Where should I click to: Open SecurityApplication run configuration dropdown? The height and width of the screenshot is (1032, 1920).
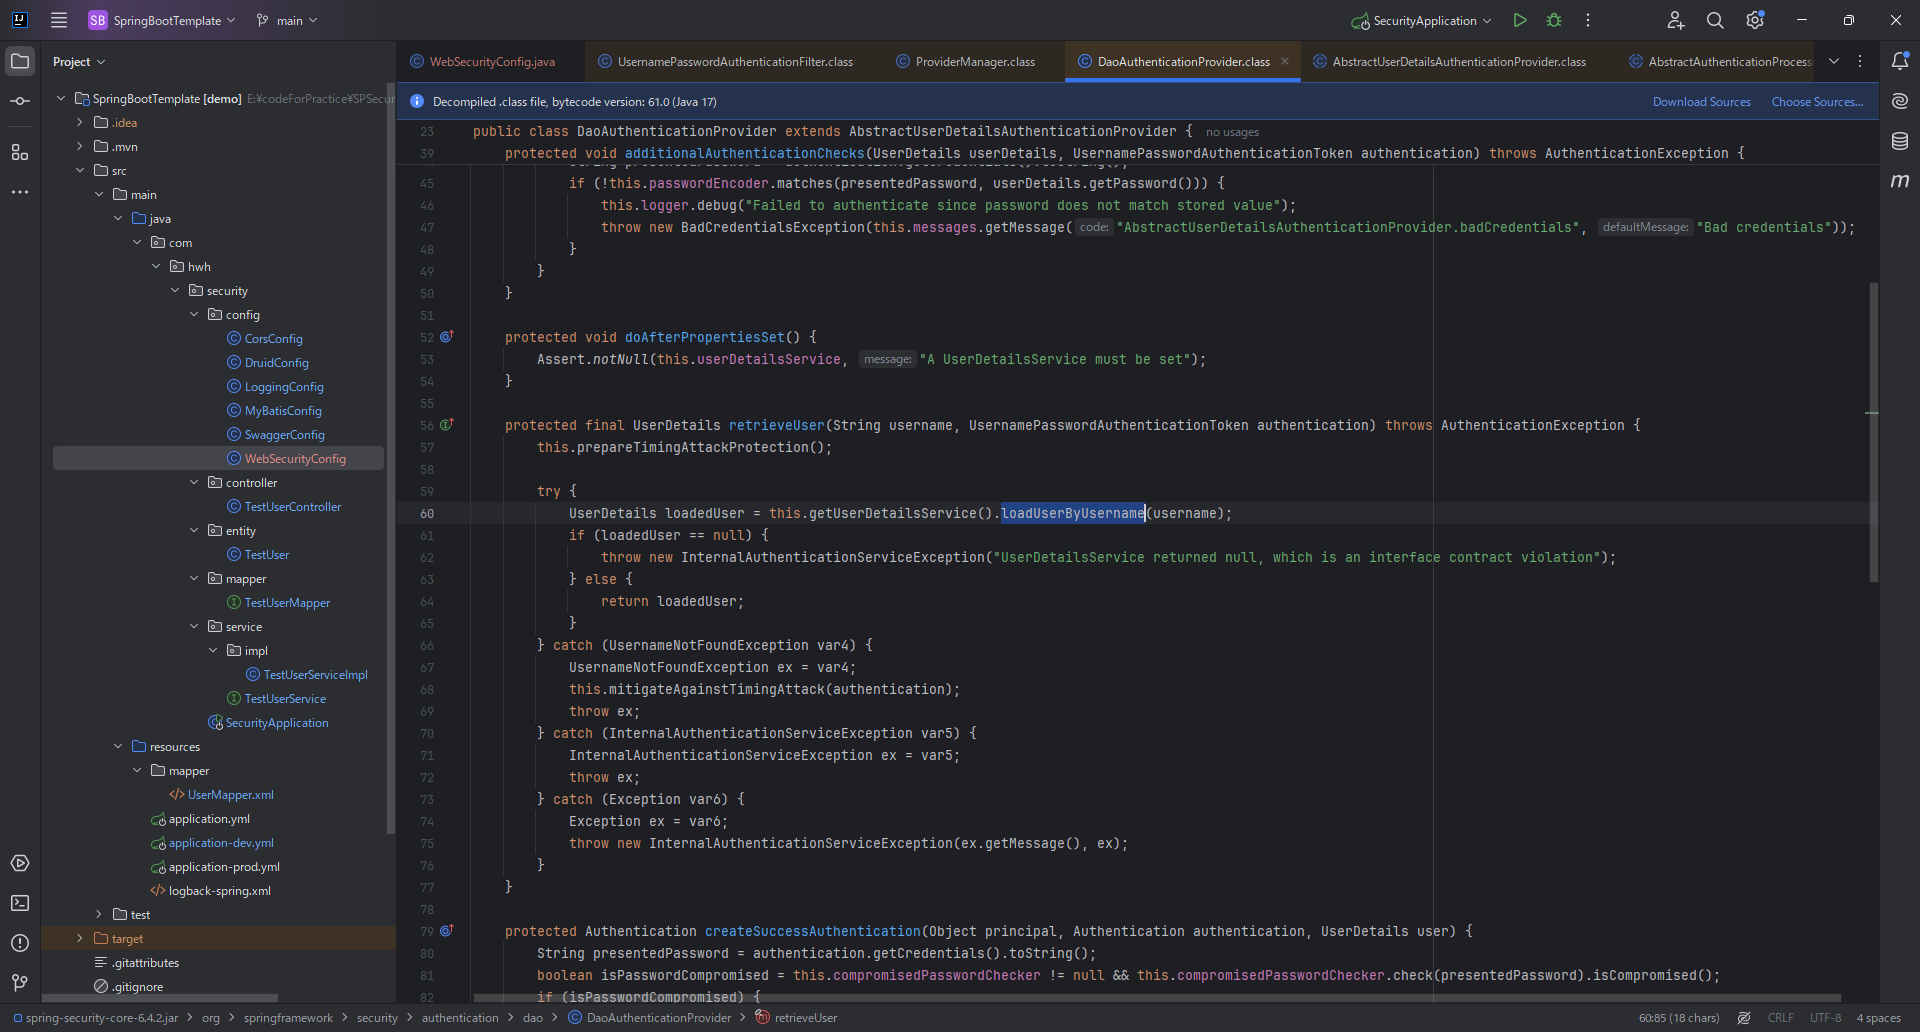1421,20
